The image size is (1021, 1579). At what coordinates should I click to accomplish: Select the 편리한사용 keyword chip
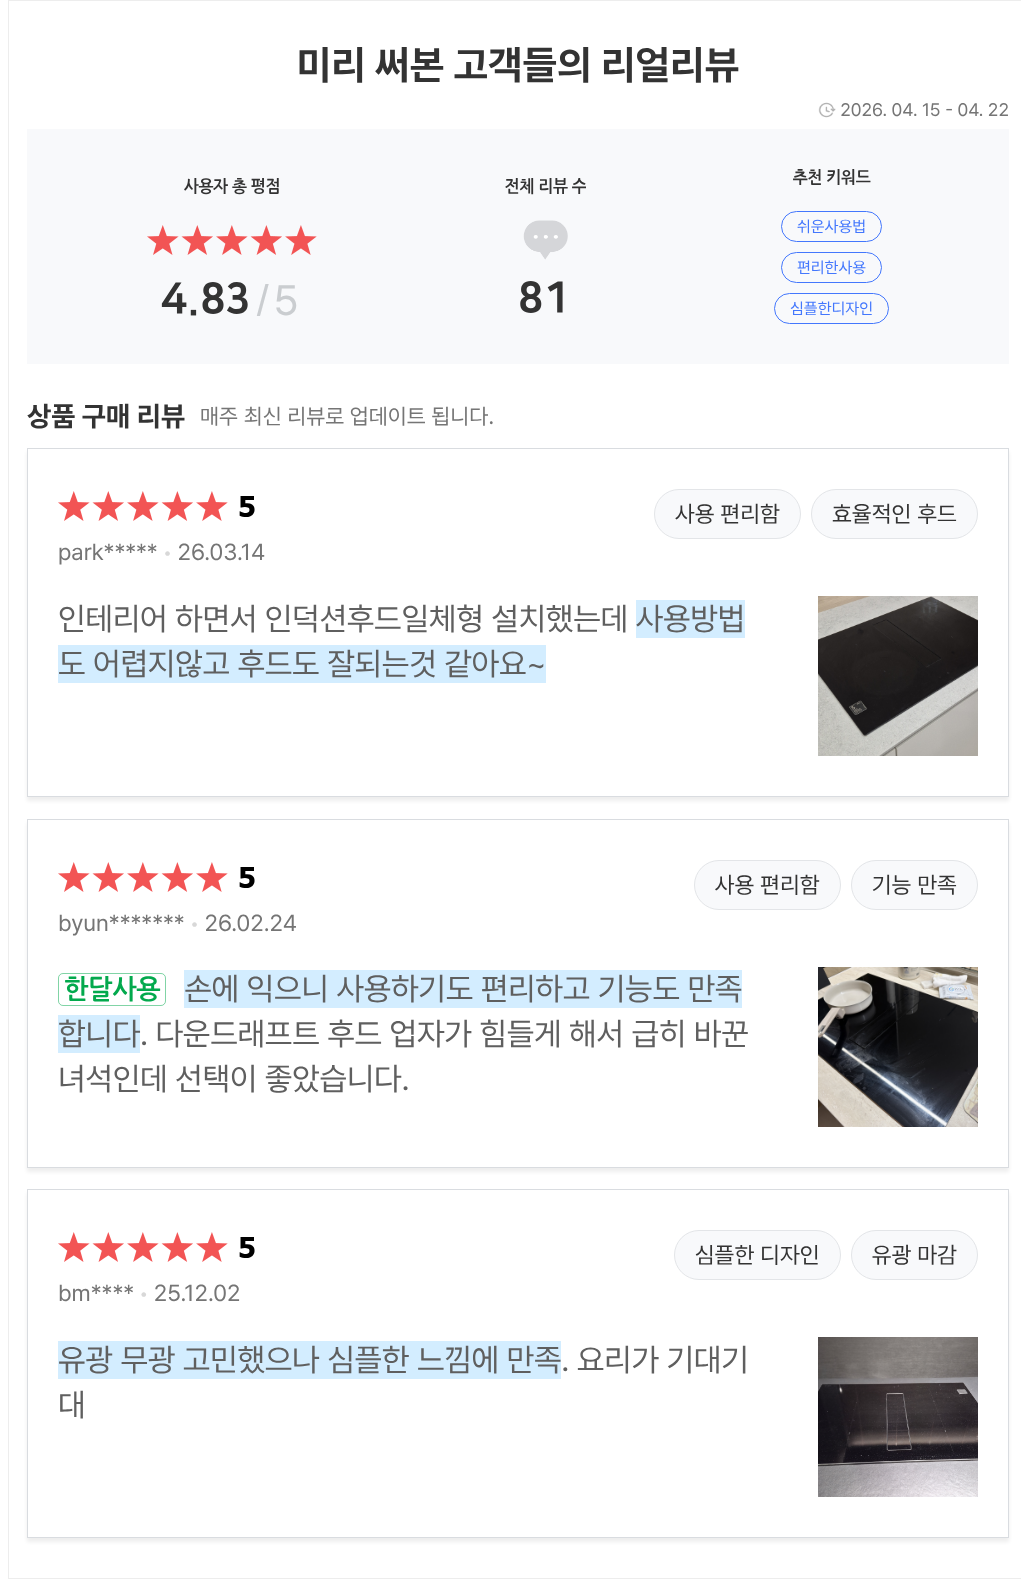[x=831, y=268]
